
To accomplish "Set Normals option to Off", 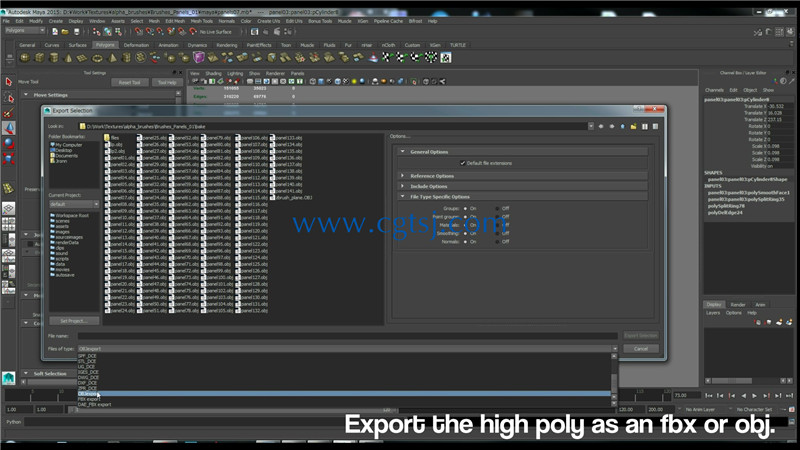I will 497,242.
